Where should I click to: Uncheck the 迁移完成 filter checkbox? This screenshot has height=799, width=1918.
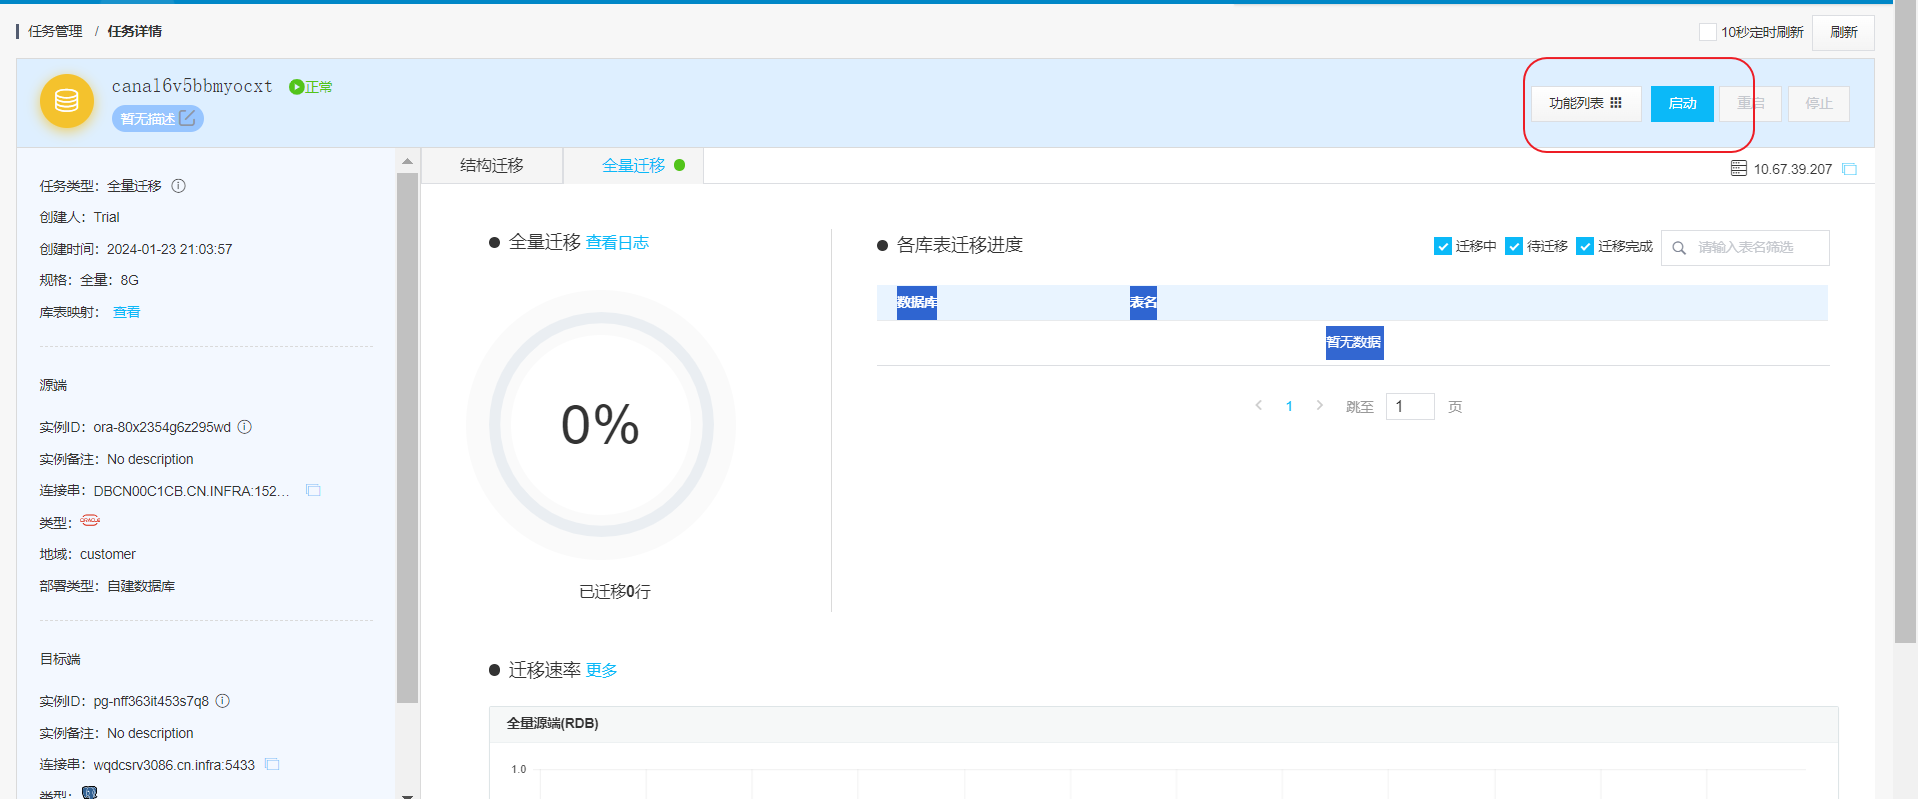(1585, 246)
